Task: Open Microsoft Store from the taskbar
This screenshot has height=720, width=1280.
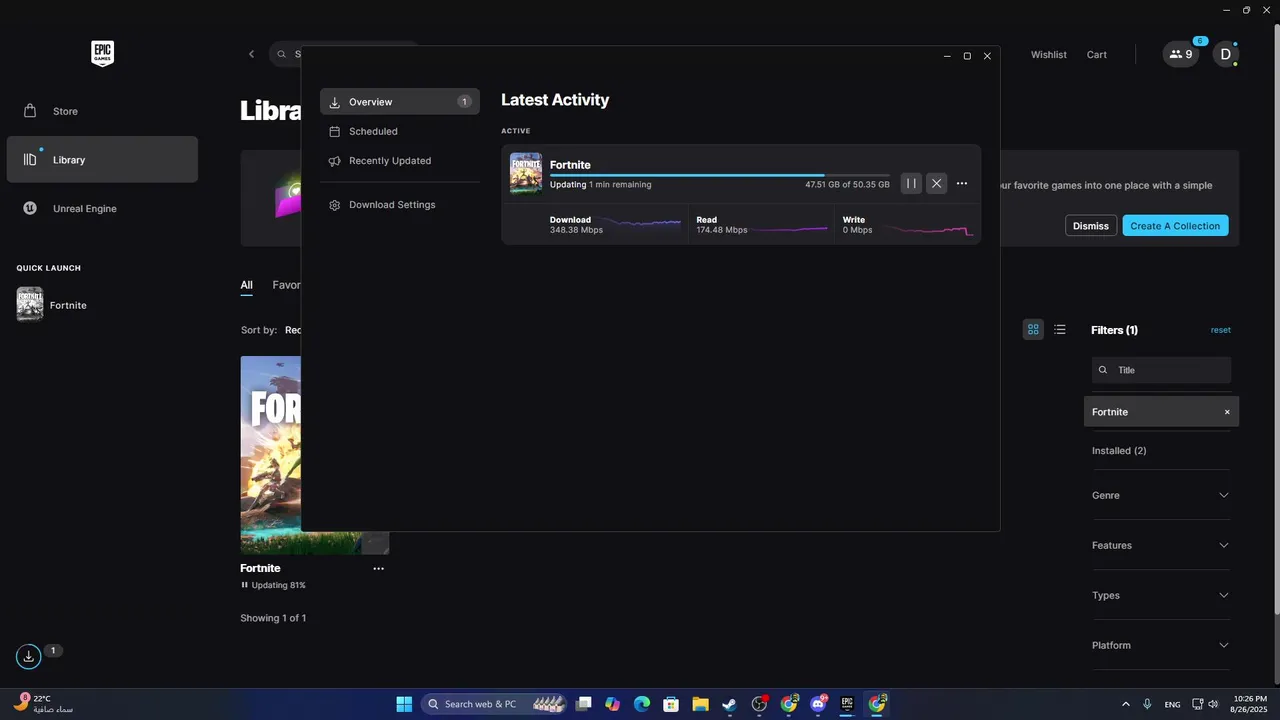Action: (x=671, y=704)
